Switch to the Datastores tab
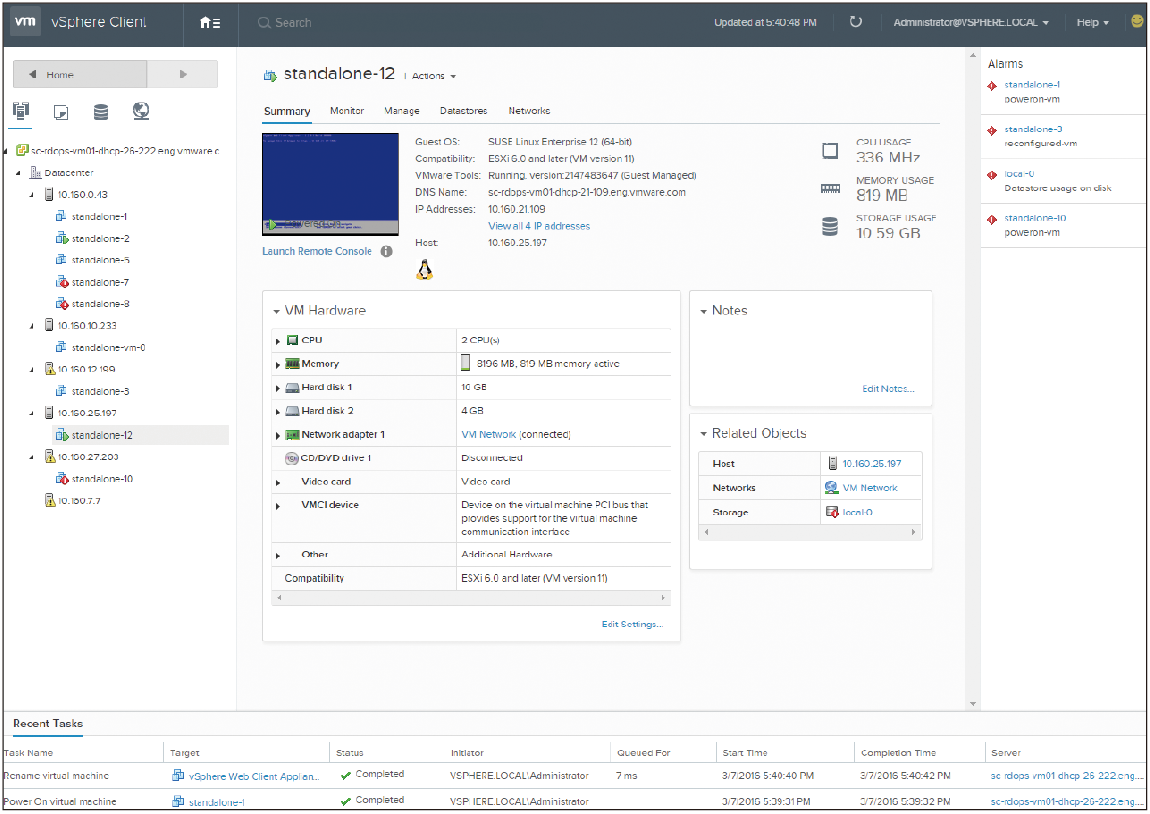 click(x=464, y=111)
